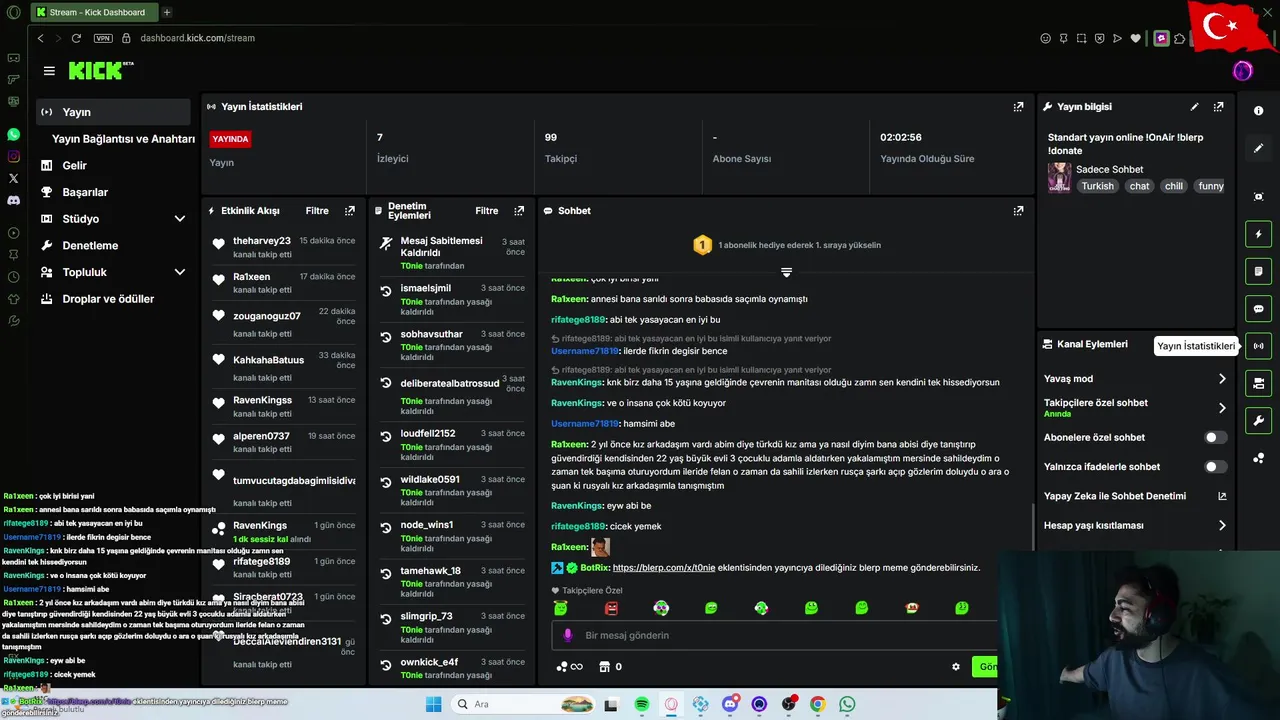This screenshot has width=1280, height=720.
Task: Pop out the Denetim Eylemleri panel
Action: tap(519, 211)
